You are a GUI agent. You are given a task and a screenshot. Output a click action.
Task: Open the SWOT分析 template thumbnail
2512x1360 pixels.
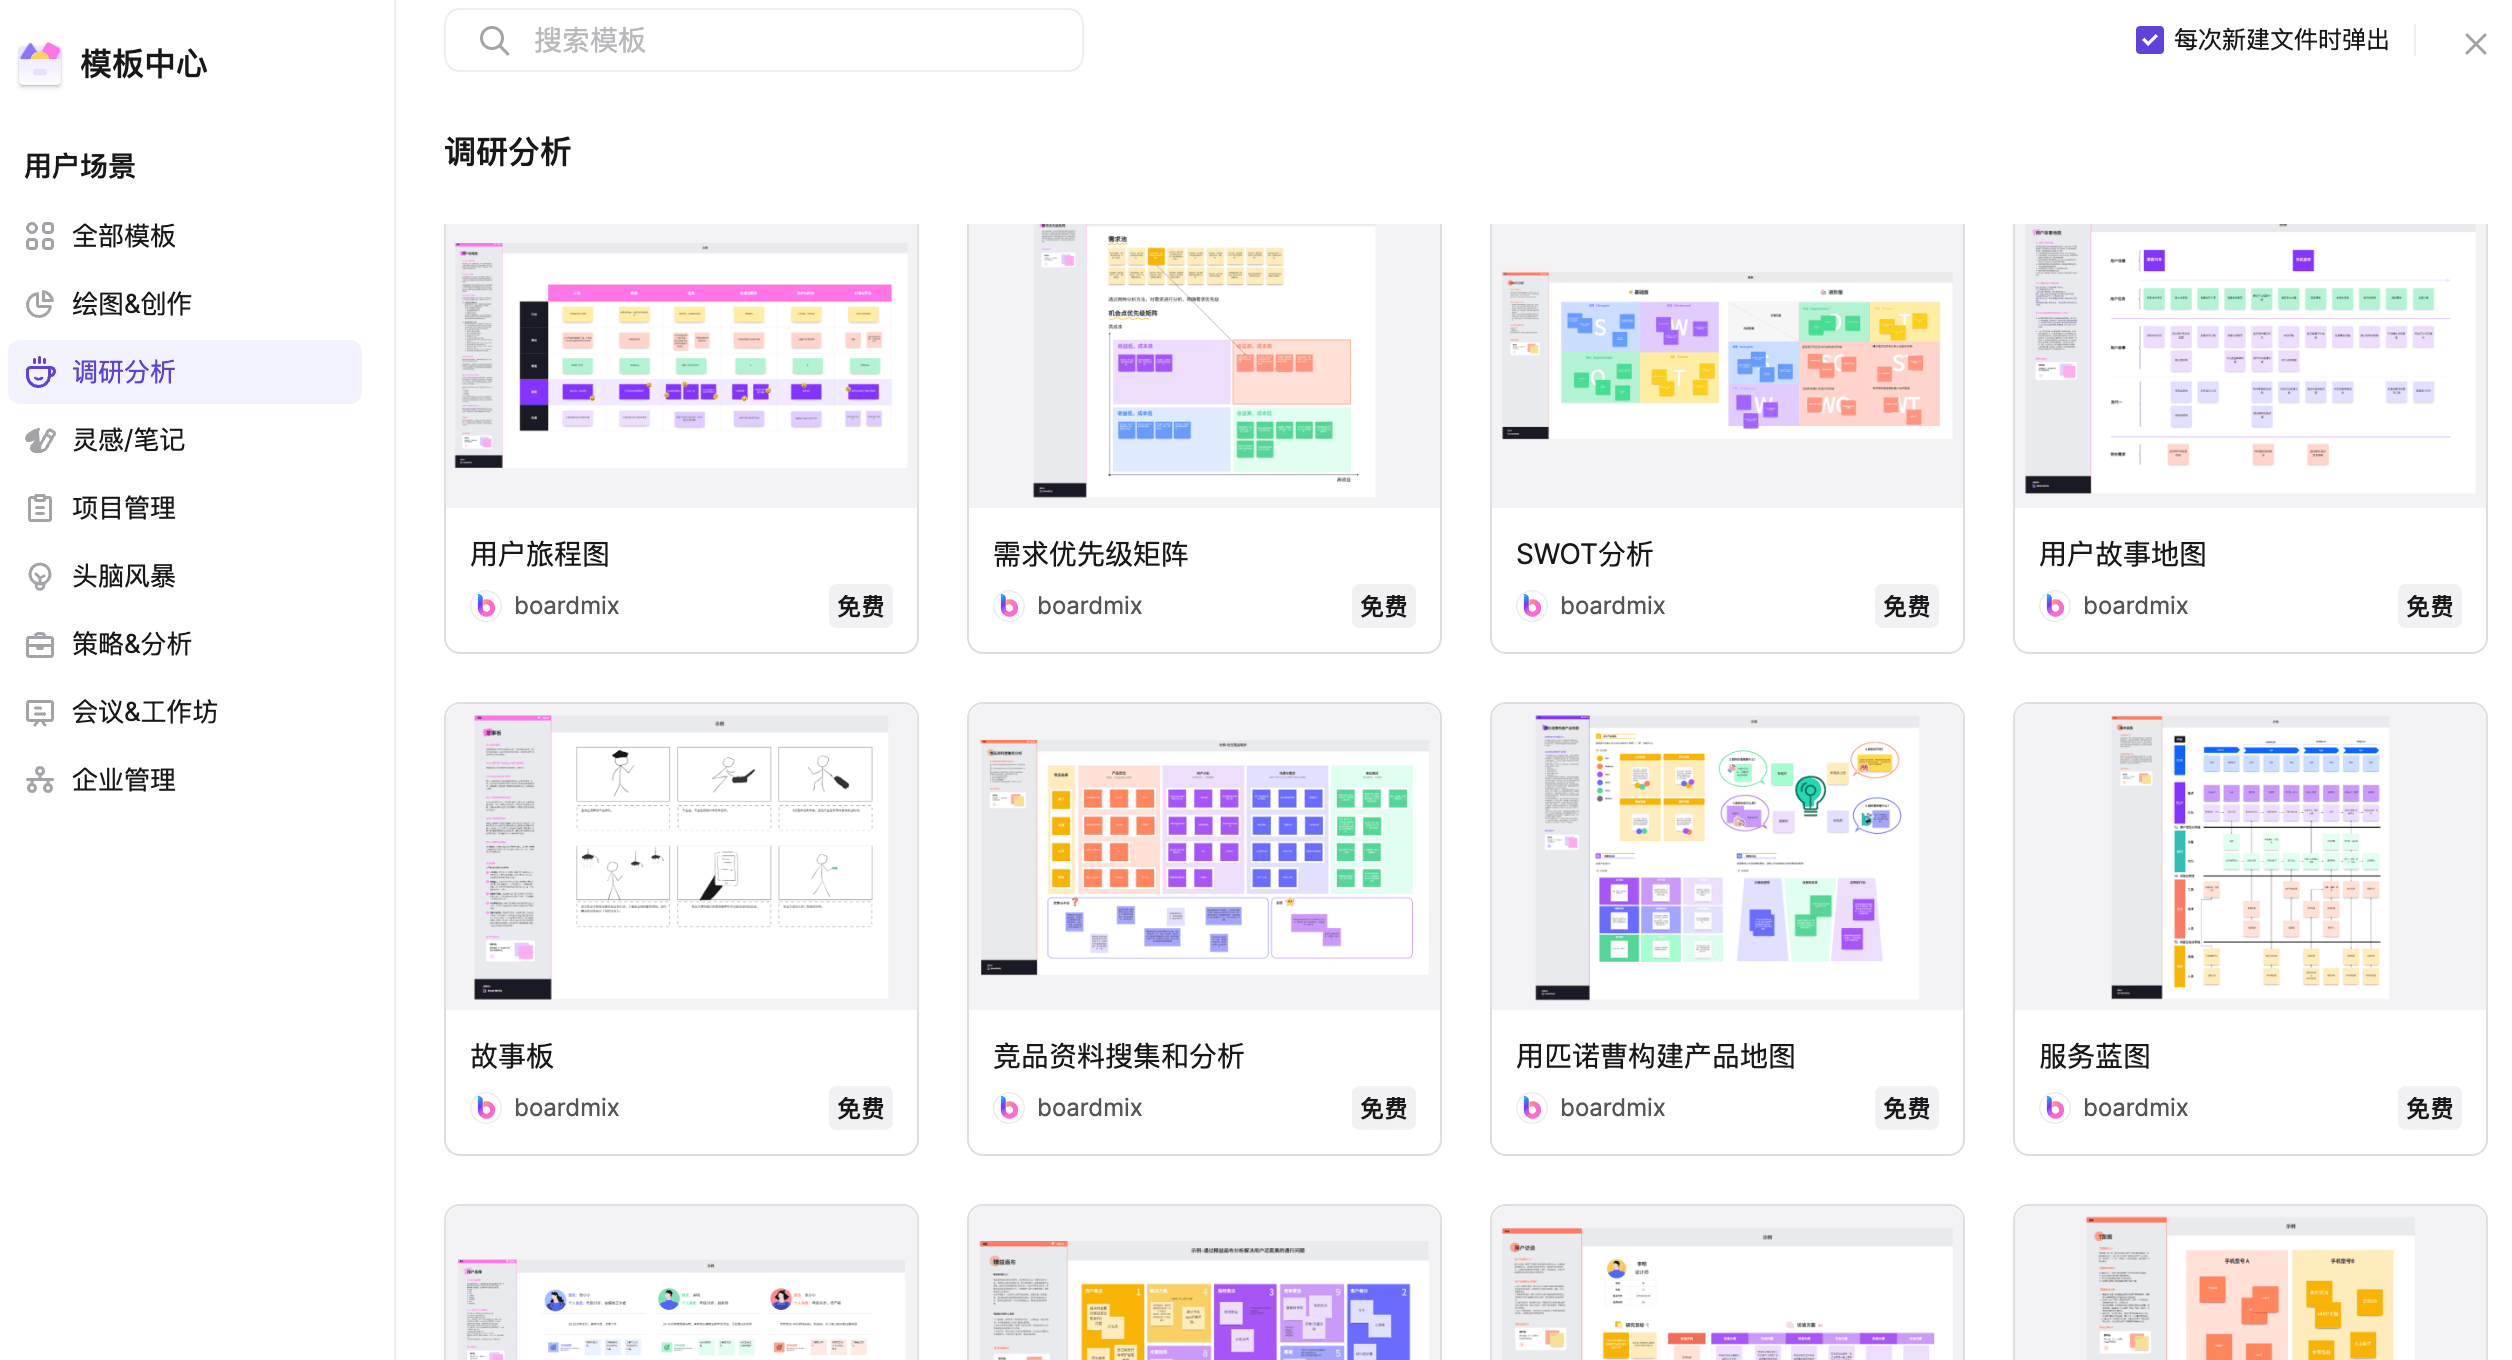1728,366
